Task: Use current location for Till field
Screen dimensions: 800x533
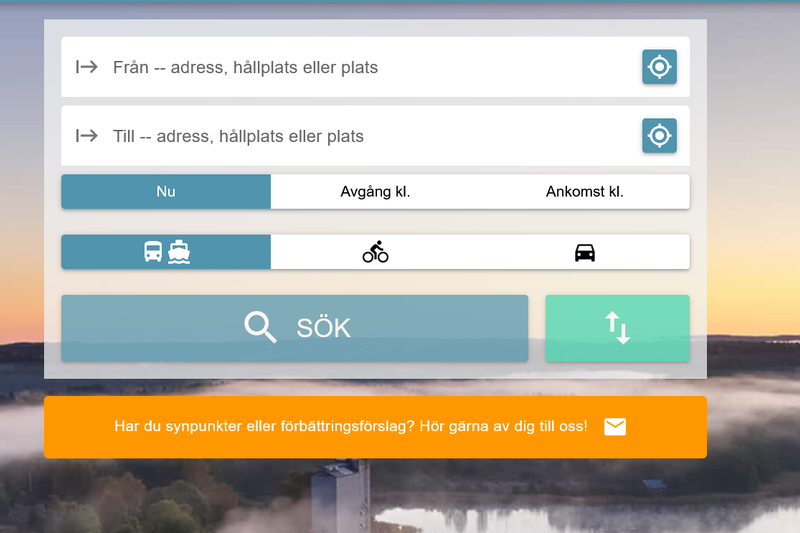Action: (659, 136)
